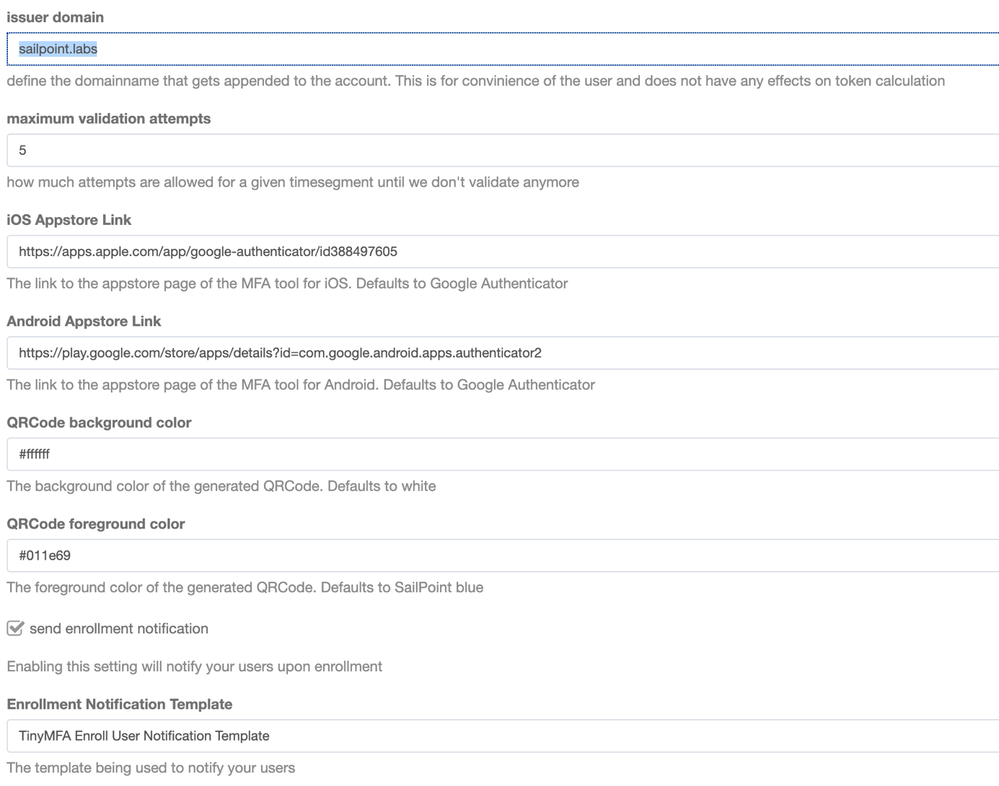Click the QRCode background color field
The height and width of the screenshot is (786, 999).
pyautogui.click(x=500, y=454)
